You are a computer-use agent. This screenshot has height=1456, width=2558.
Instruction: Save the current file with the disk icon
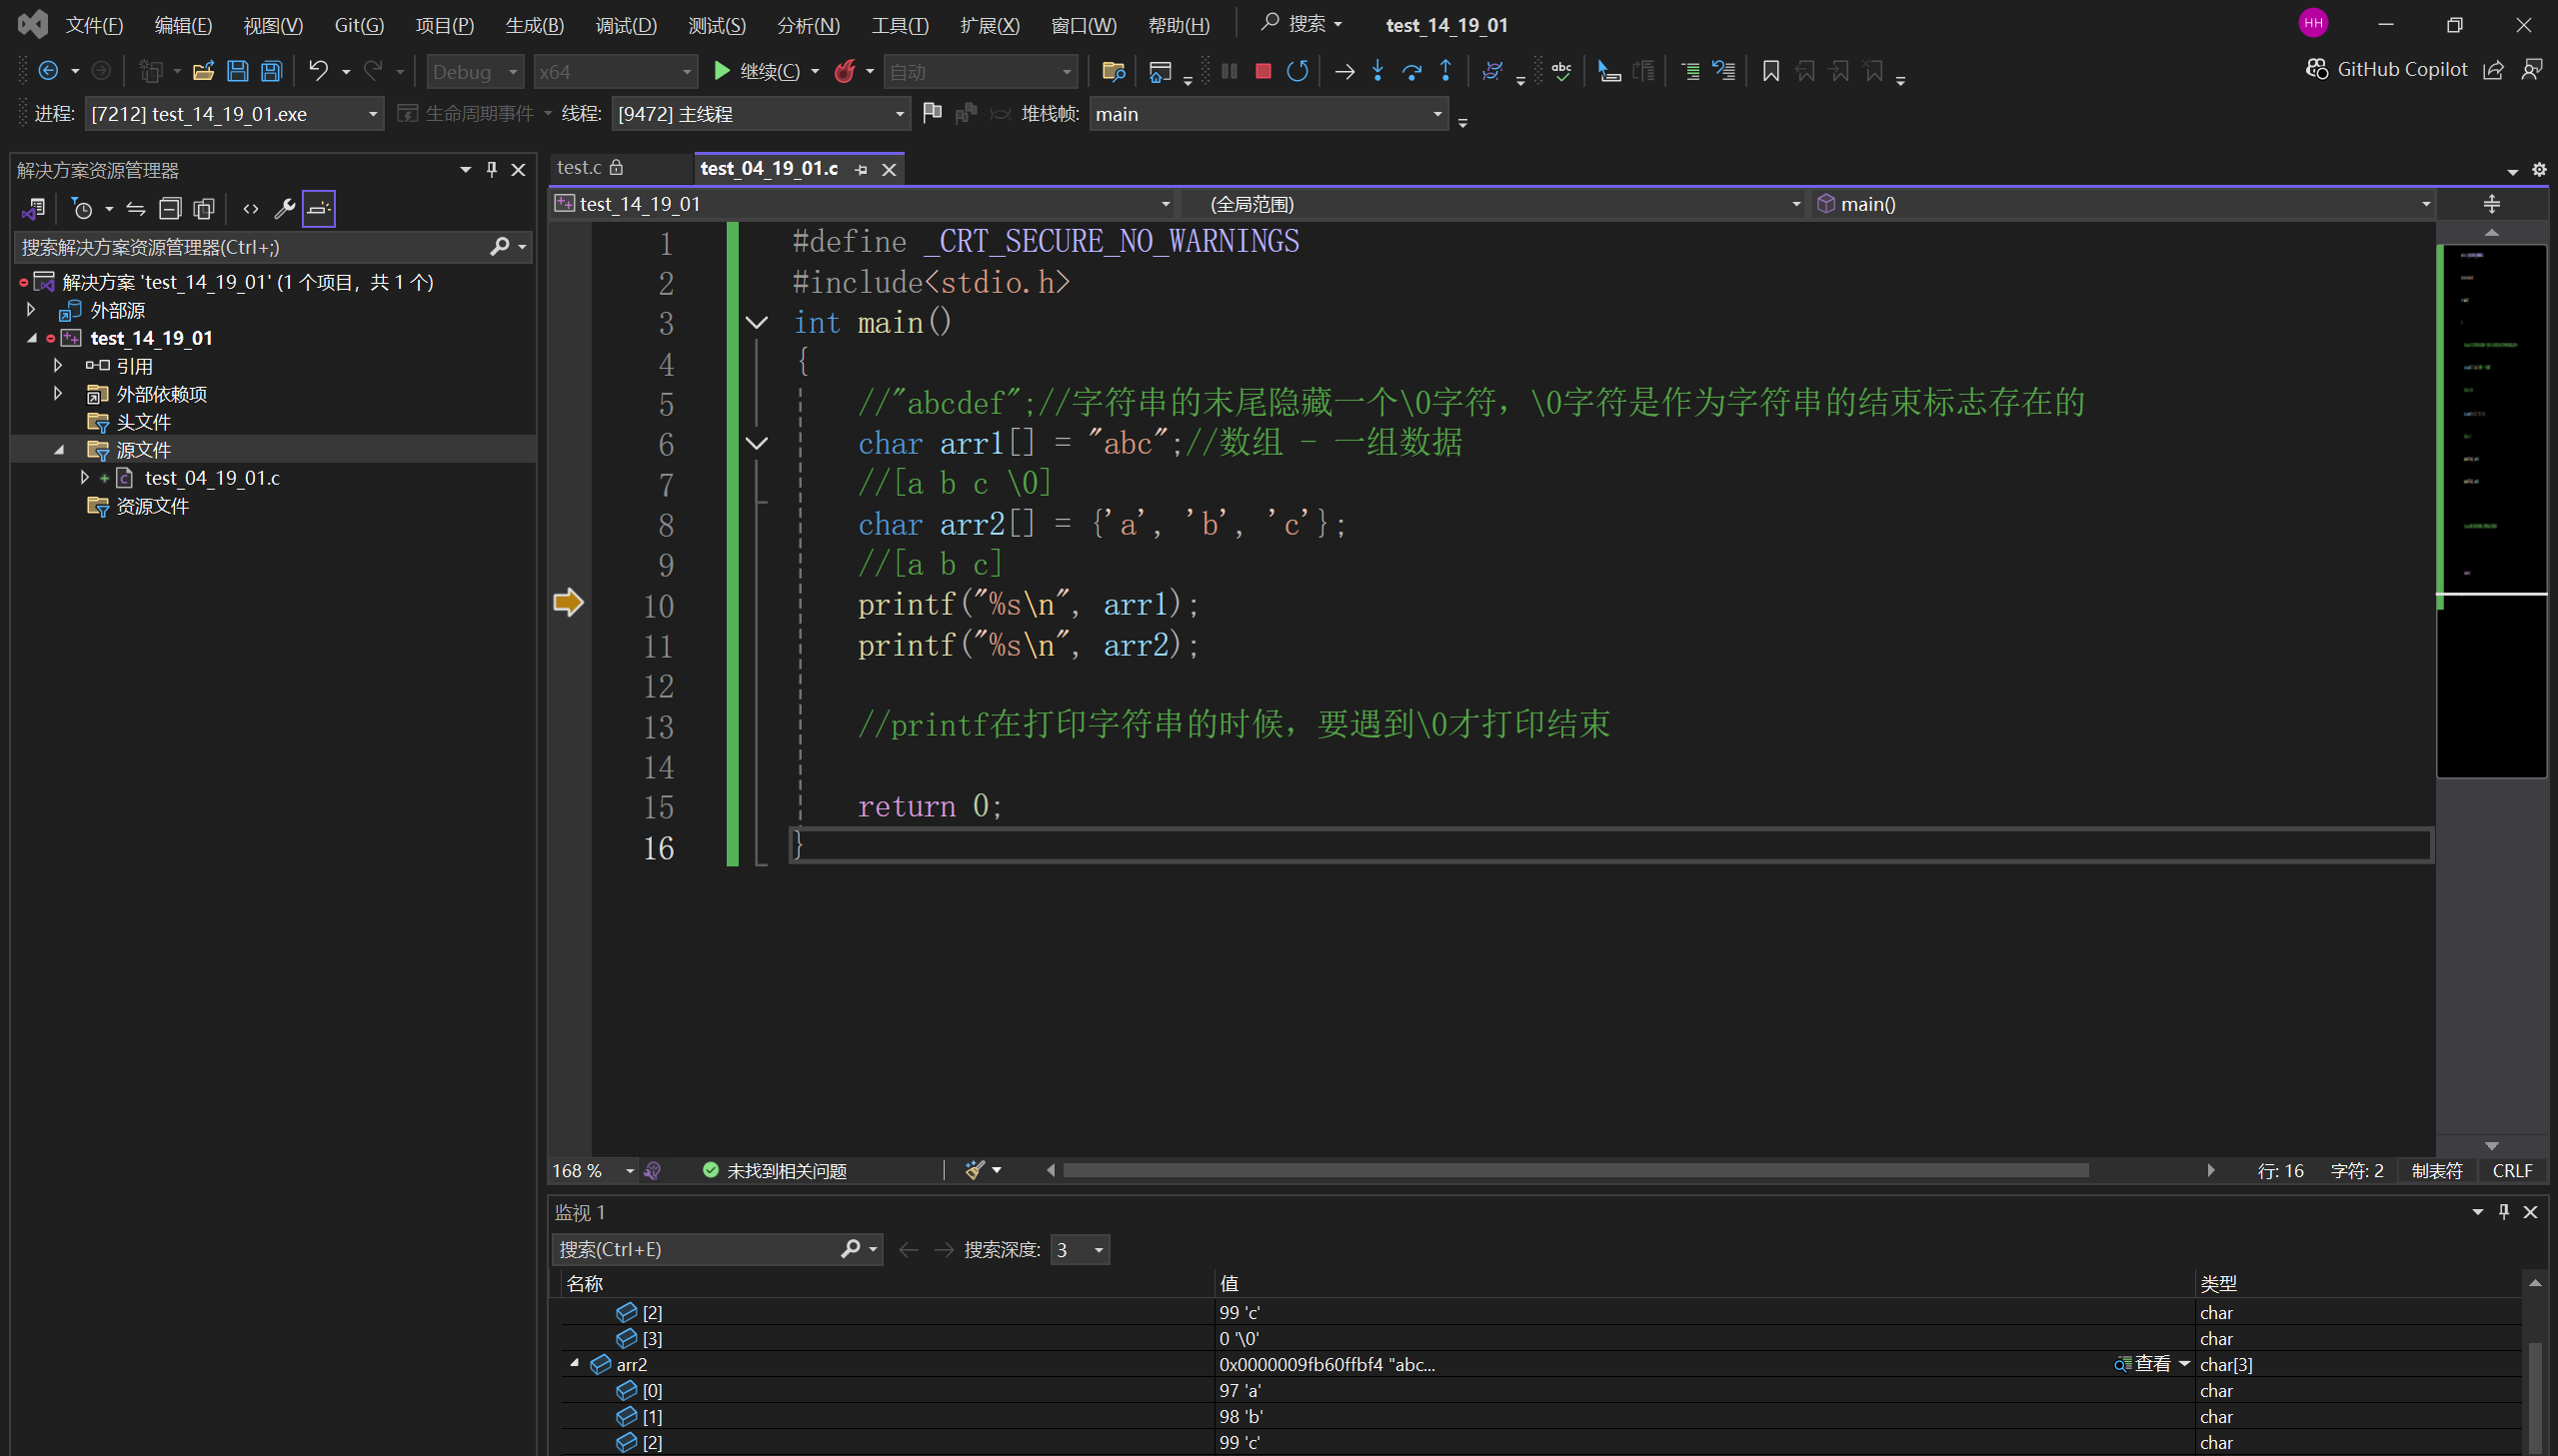[x=237, y=71]
